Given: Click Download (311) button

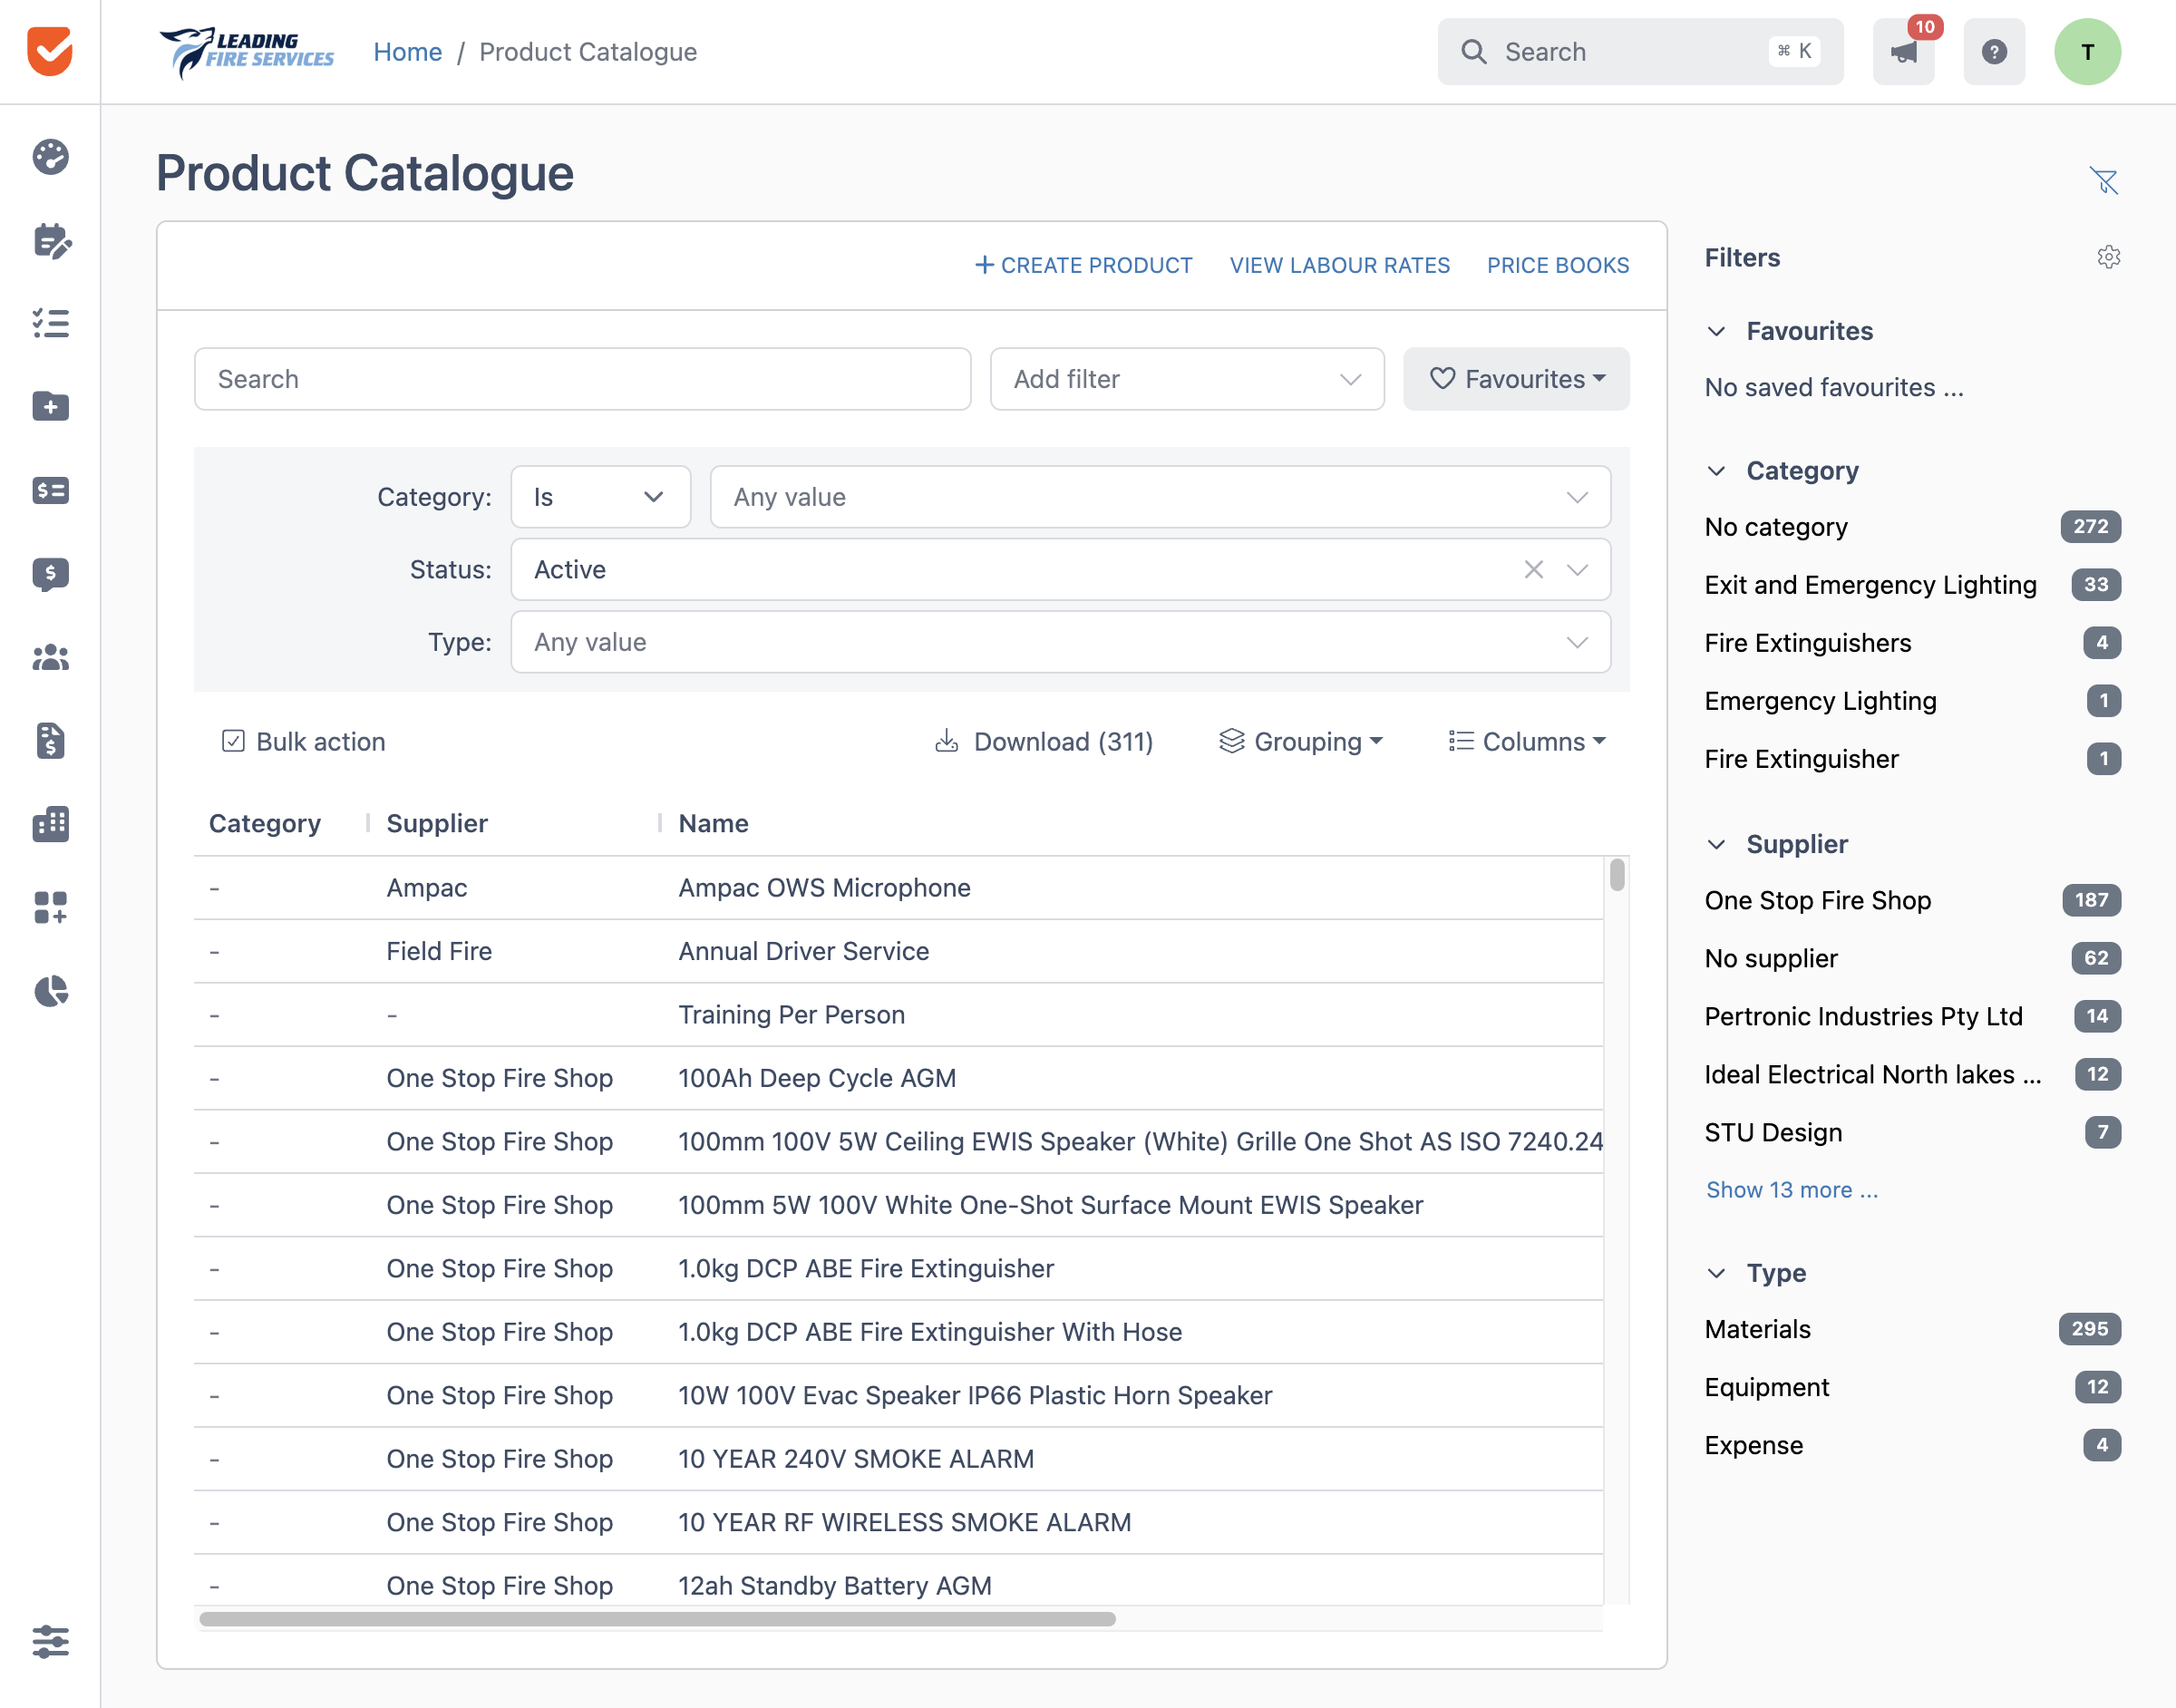Looking at the screenshot, I should 1043,741.
